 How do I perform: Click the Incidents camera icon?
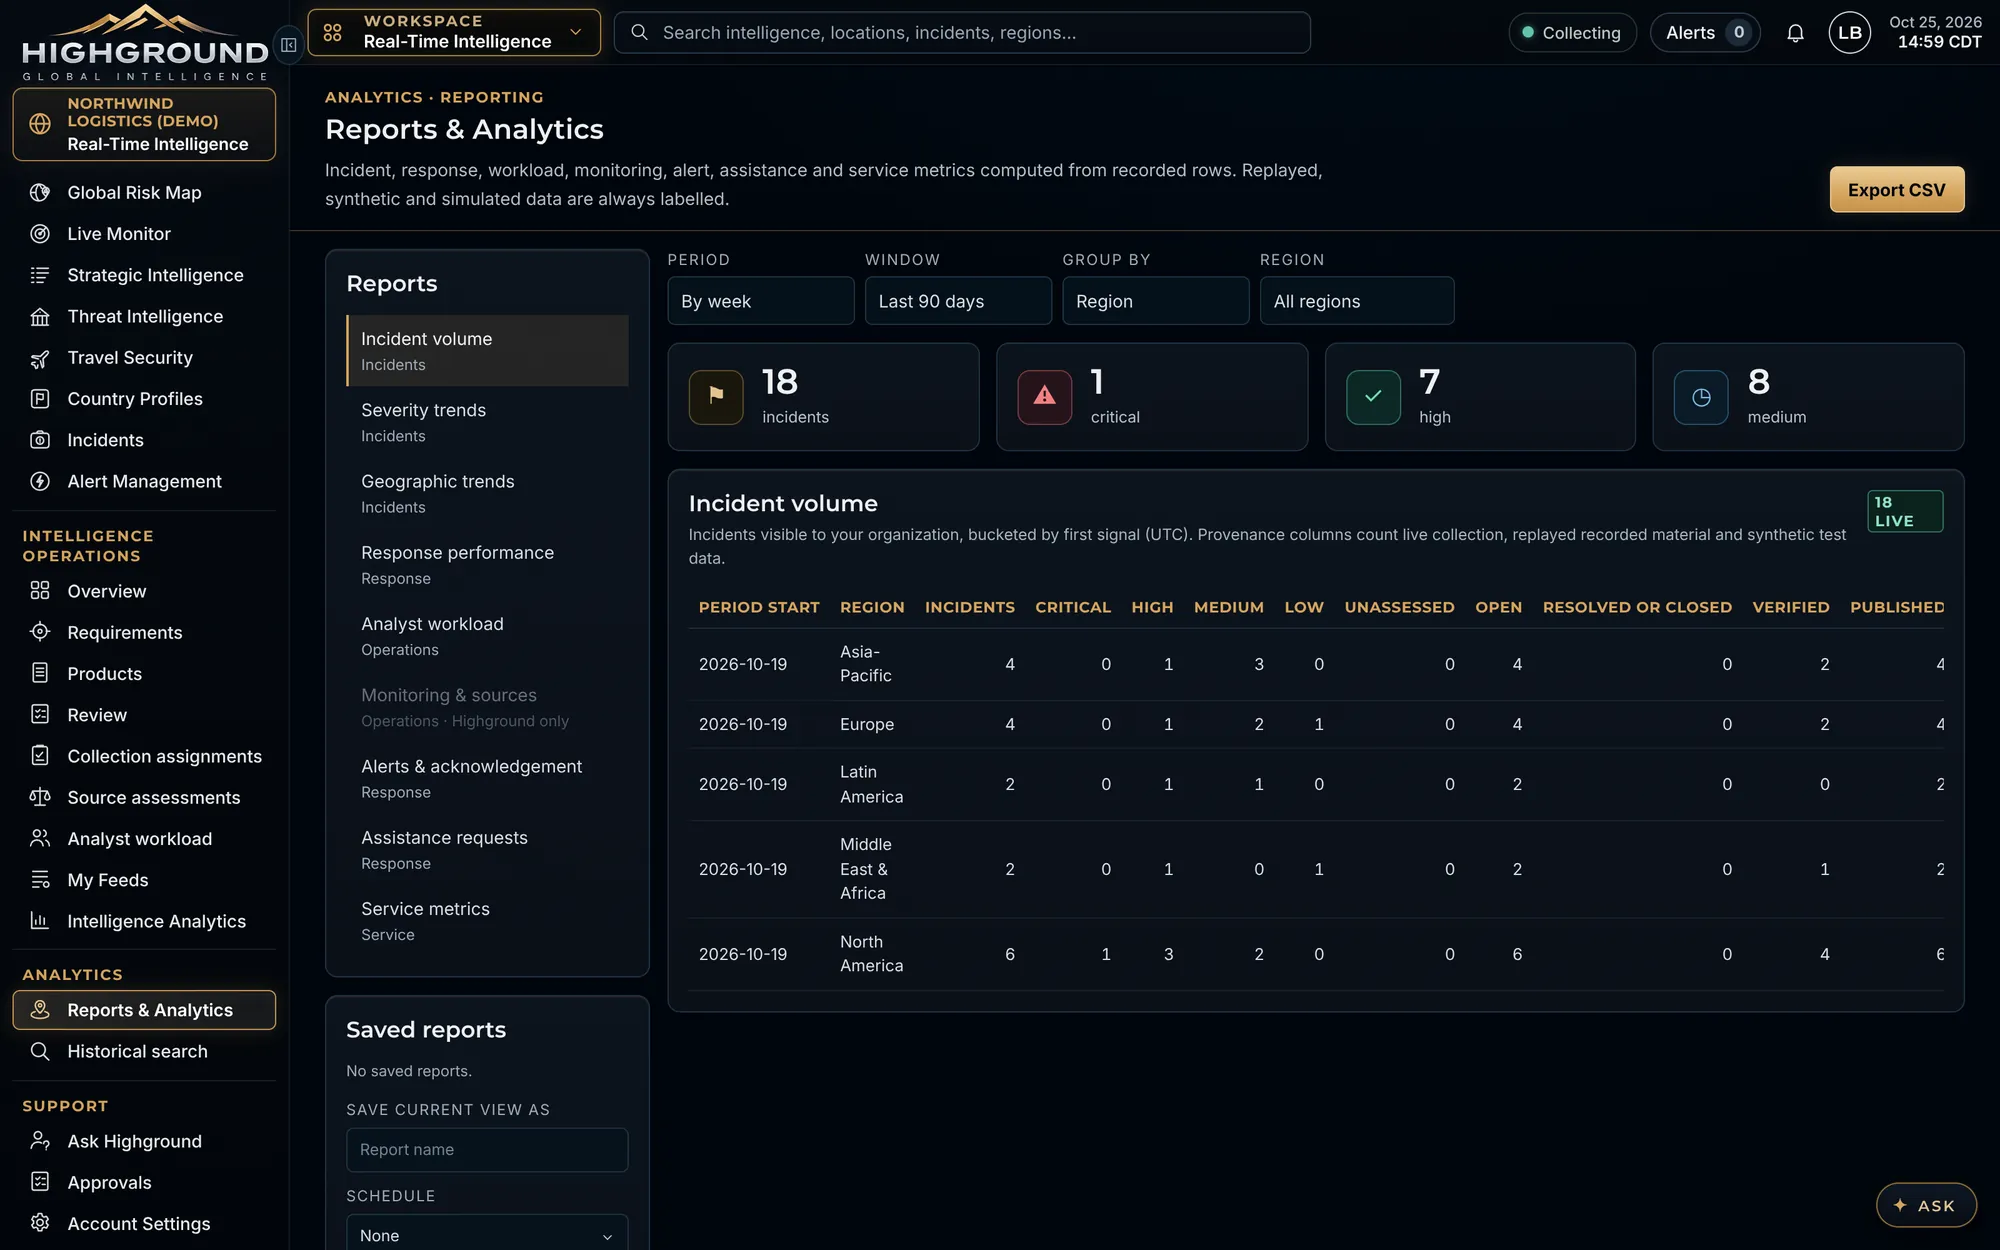pos(40,440)
